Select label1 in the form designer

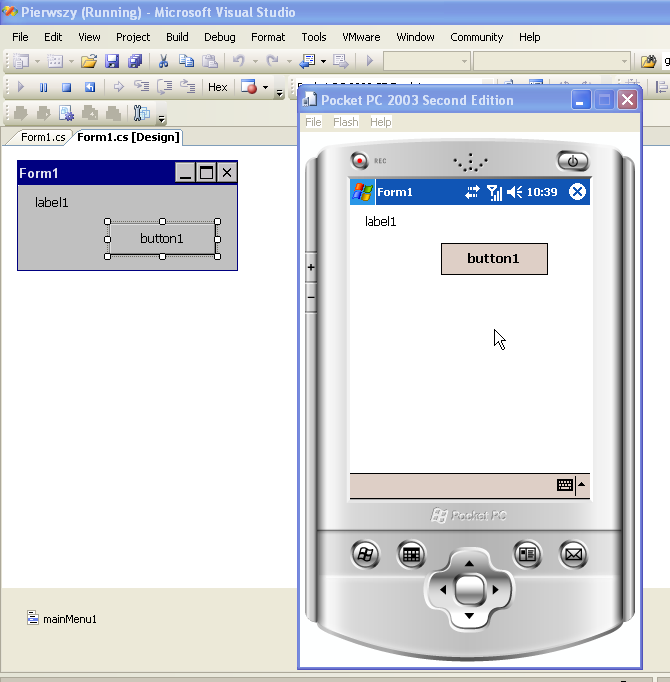pyautogui.click(x=52, y=203)
